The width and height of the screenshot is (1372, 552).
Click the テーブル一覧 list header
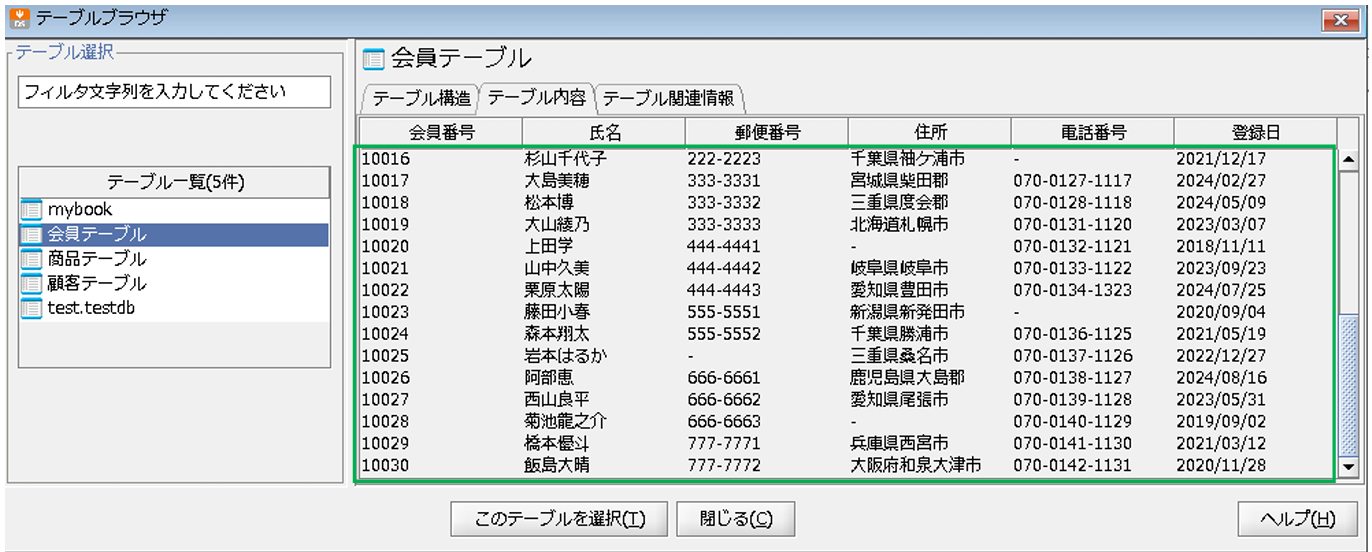[175, 182]
